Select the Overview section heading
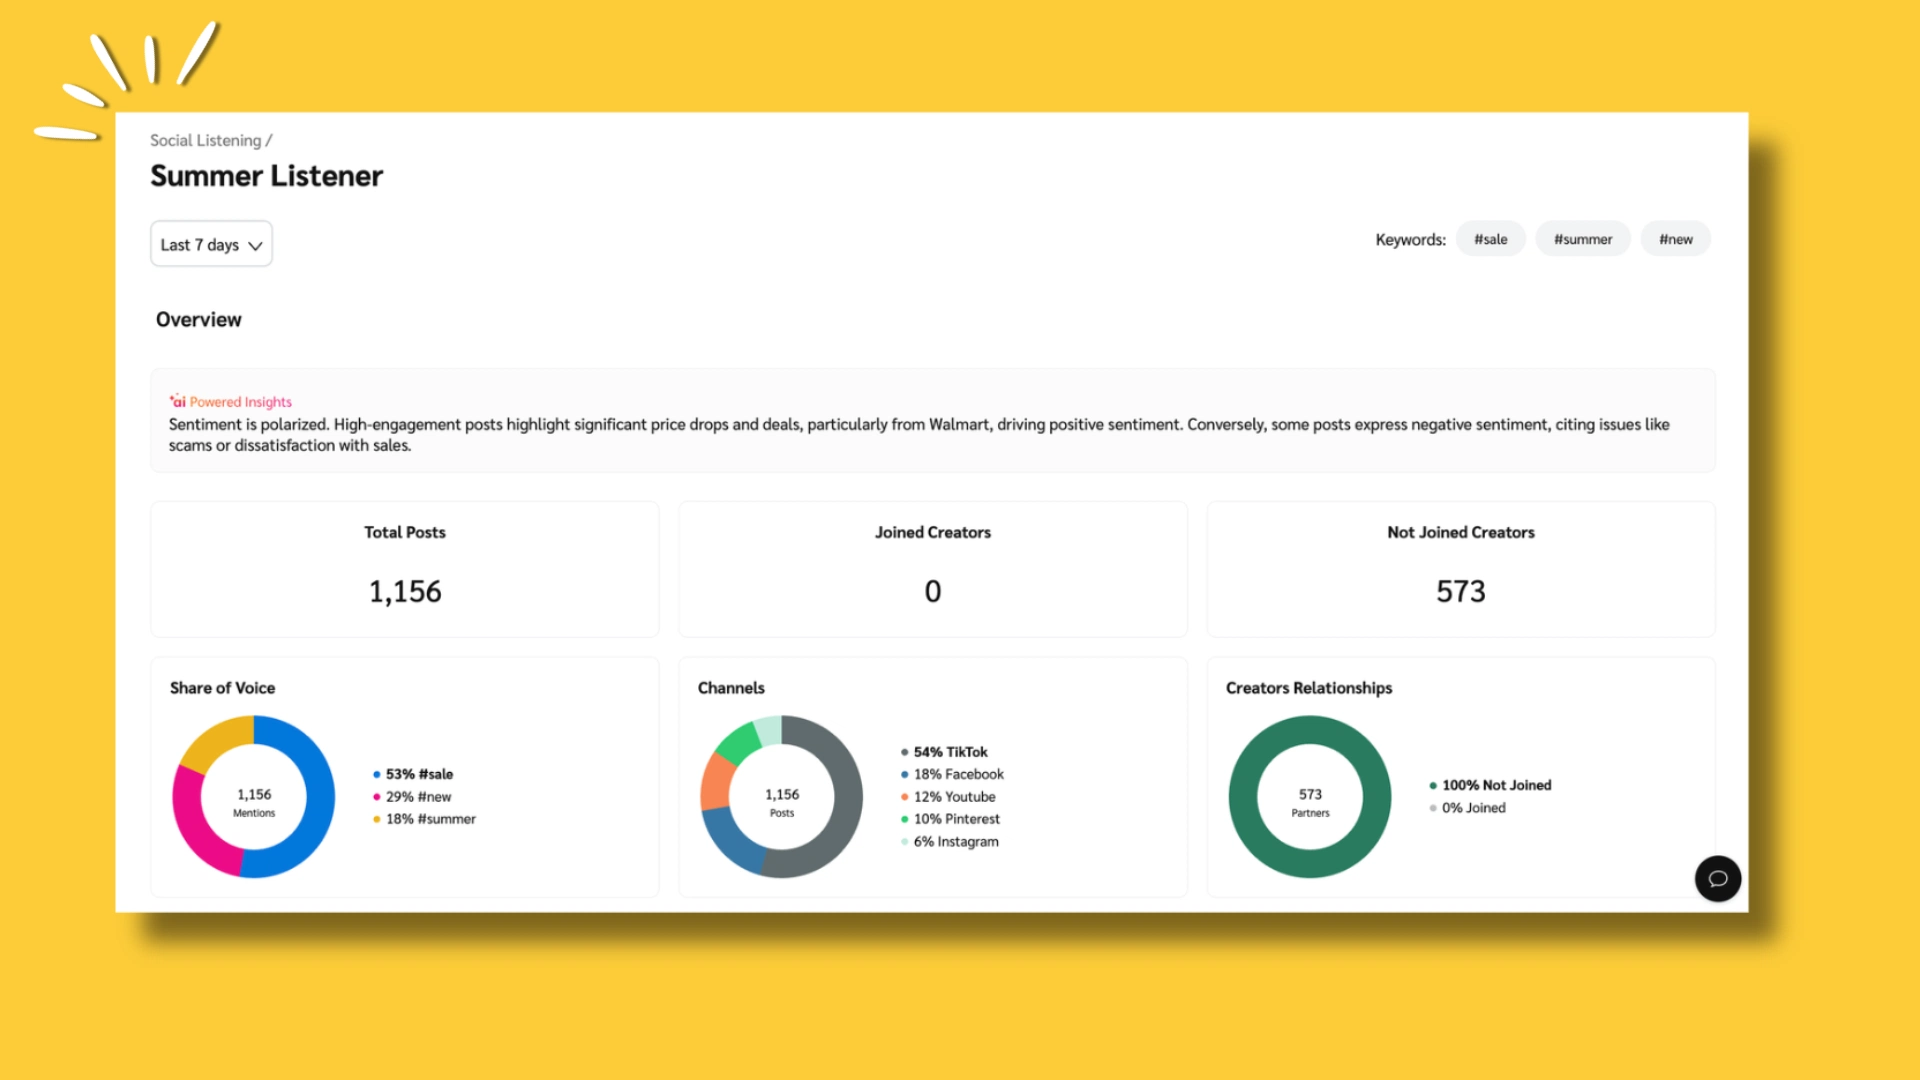 click(198, 319)
